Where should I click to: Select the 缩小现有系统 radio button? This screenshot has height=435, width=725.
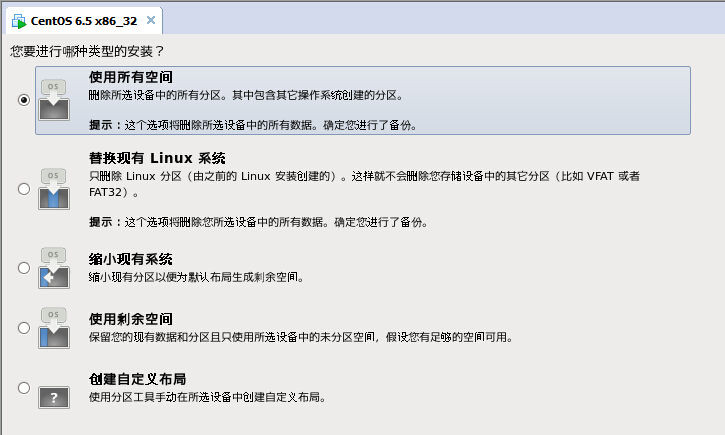pos(24,268)
